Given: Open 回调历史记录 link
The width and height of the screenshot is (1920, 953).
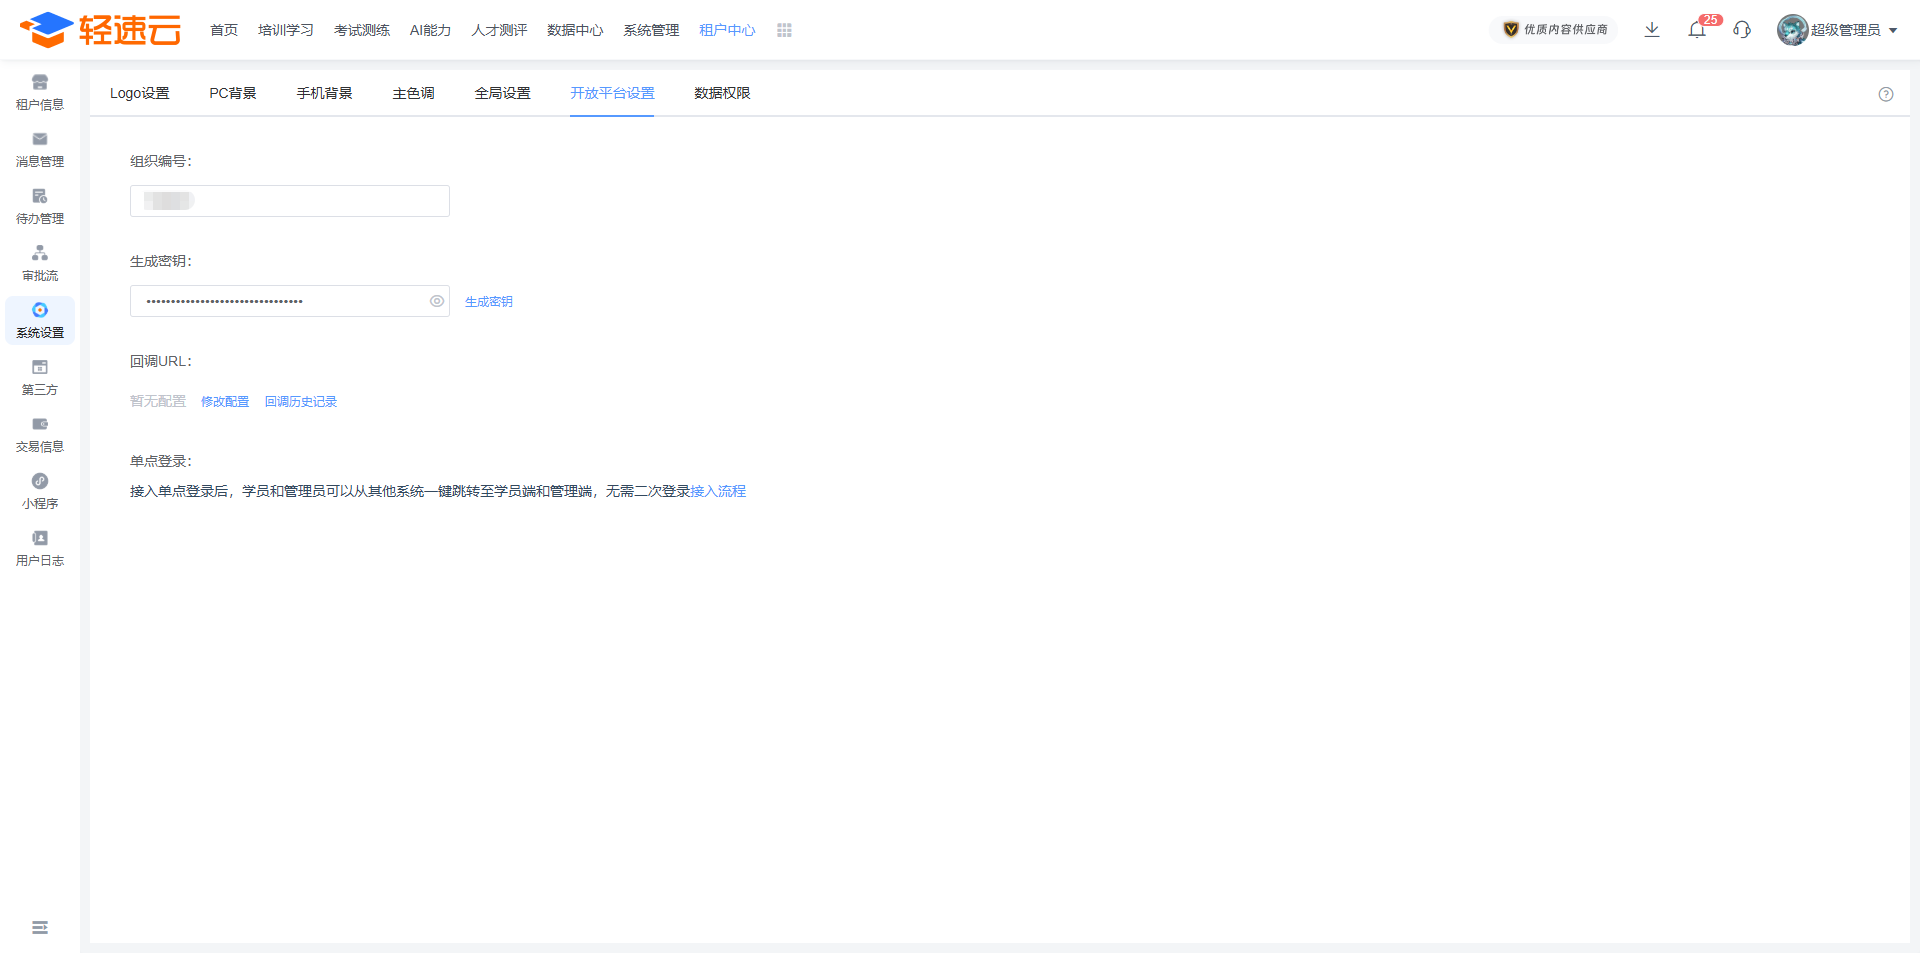Looking at the screenshot, I should pos(300,402).
